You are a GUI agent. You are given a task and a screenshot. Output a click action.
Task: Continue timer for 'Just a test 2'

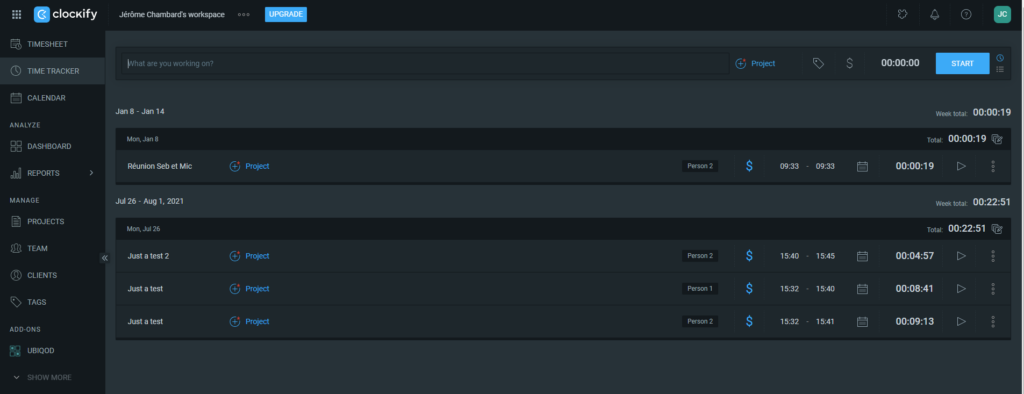point(961,256)
